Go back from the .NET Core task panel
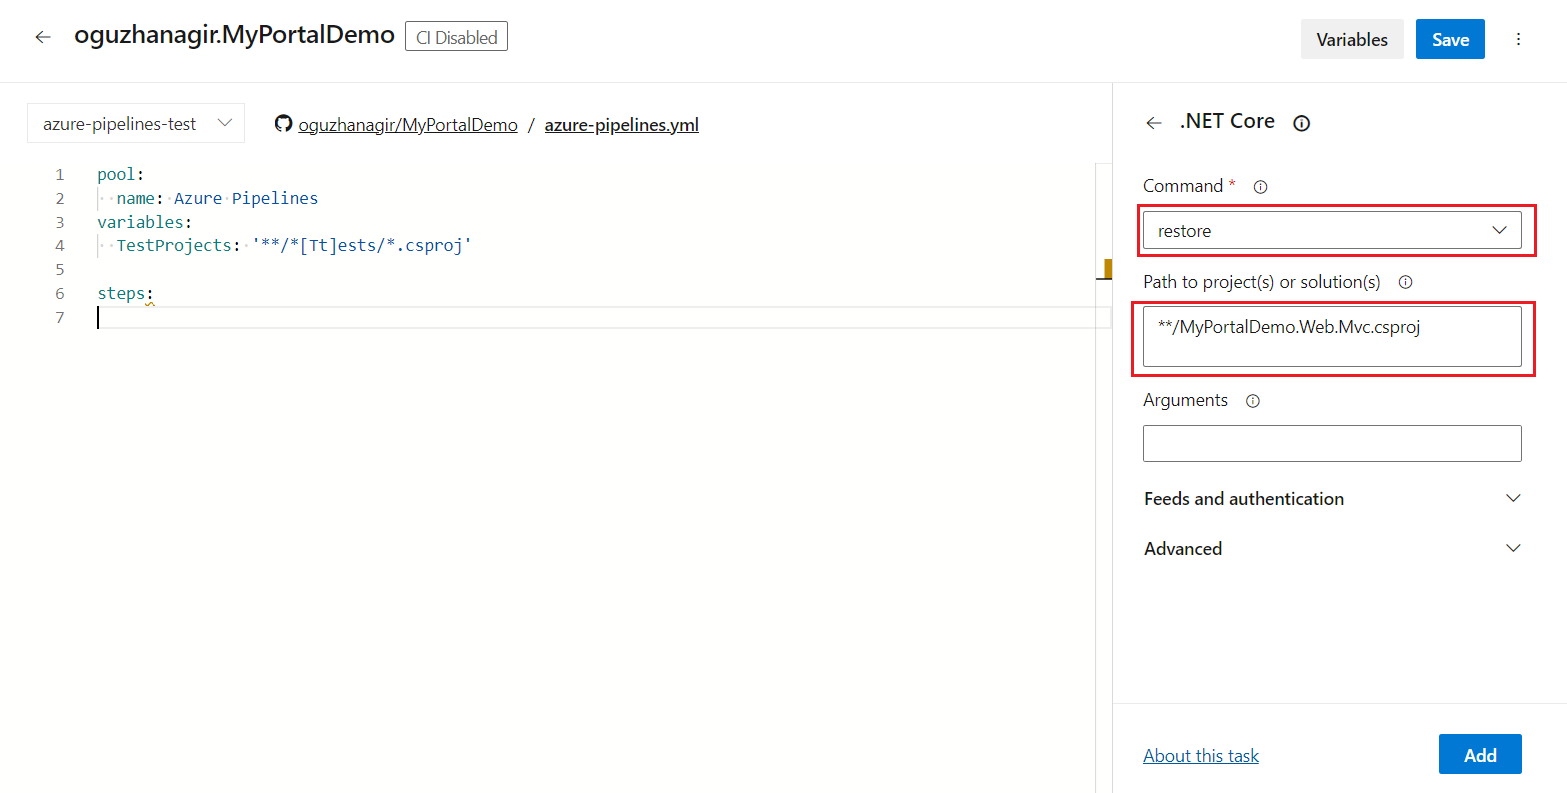The image size is (1567, 793). pos(1154,122)
